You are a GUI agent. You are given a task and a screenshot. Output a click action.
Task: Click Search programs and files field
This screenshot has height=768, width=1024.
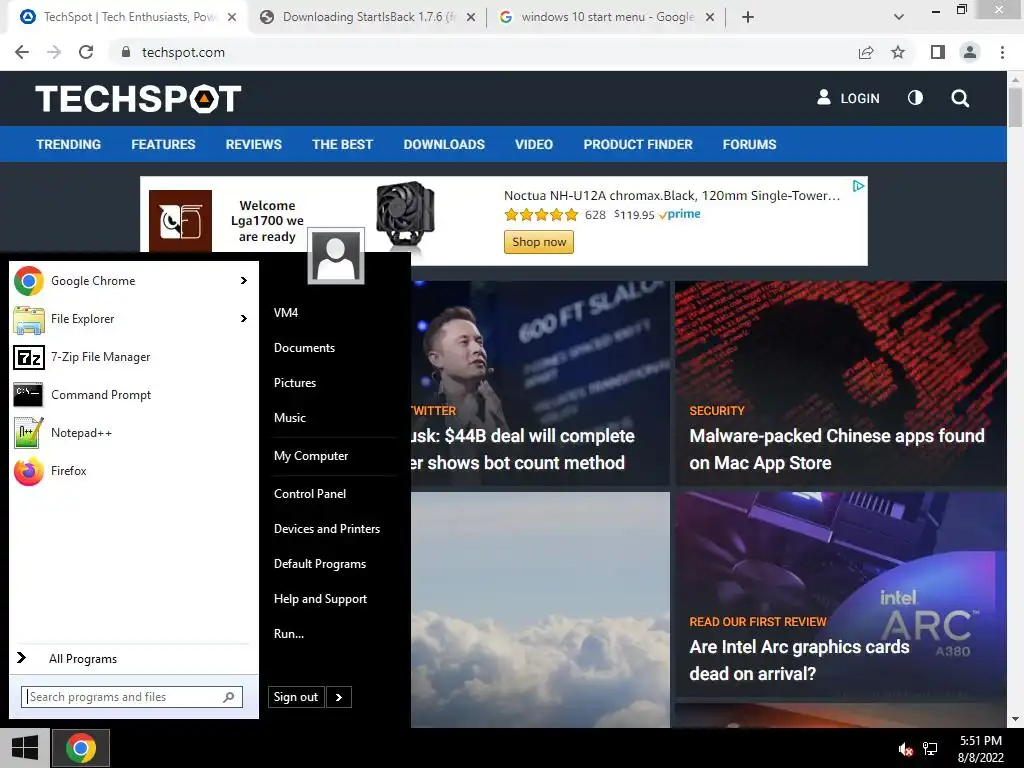click(x=132, y=697)
